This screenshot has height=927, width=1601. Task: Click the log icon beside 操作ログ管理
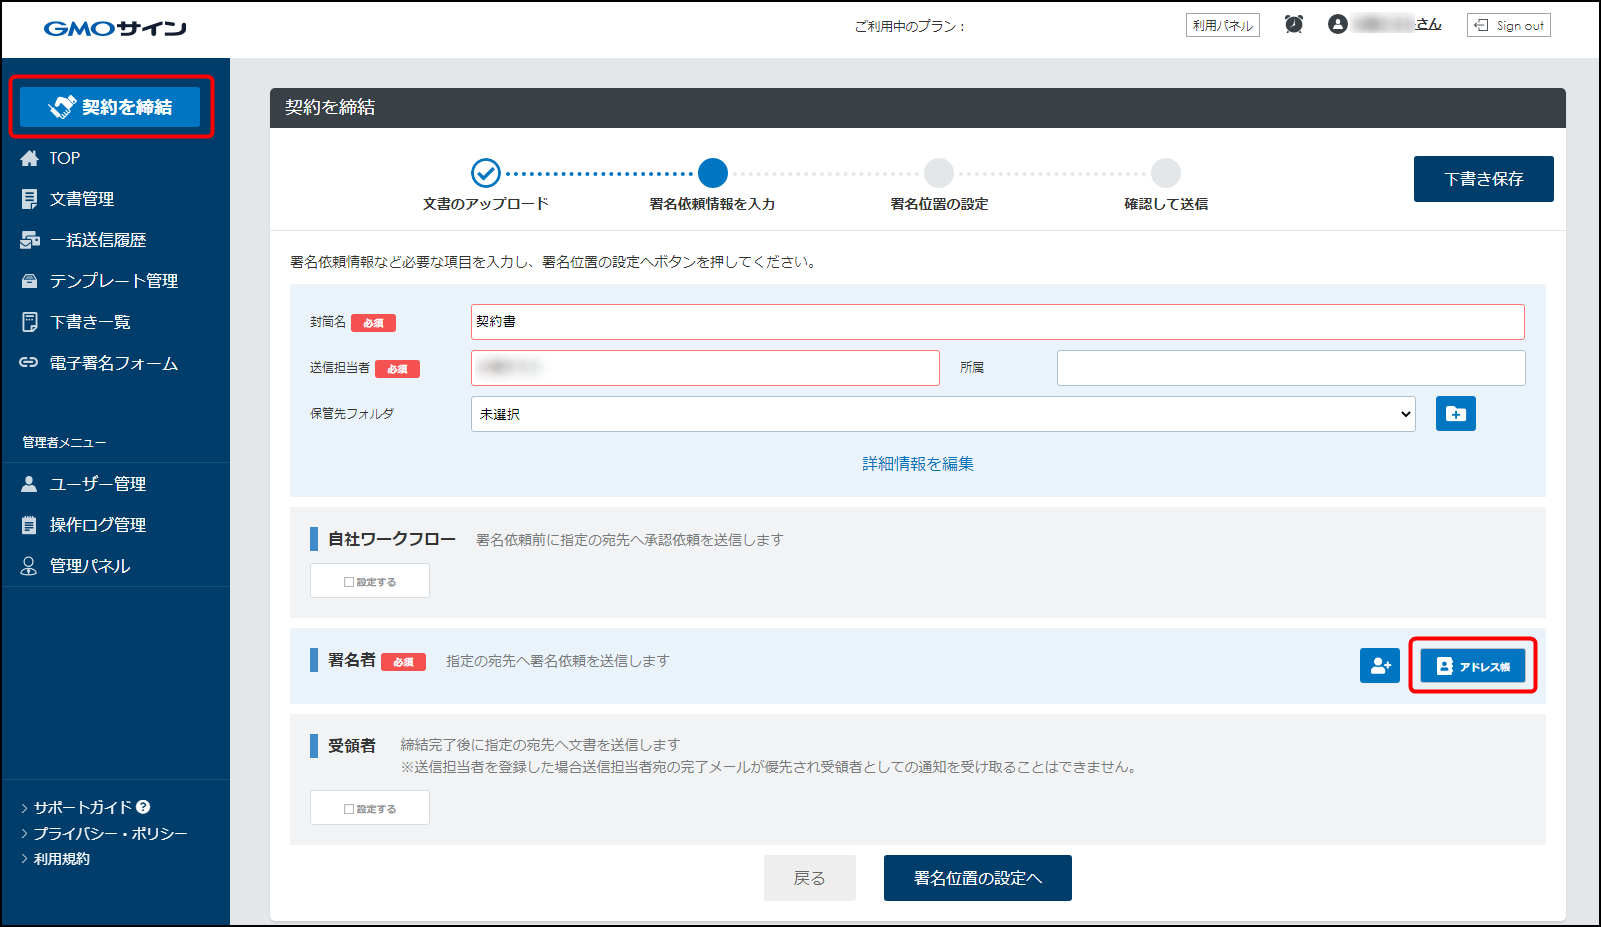(x=29, y=525)
